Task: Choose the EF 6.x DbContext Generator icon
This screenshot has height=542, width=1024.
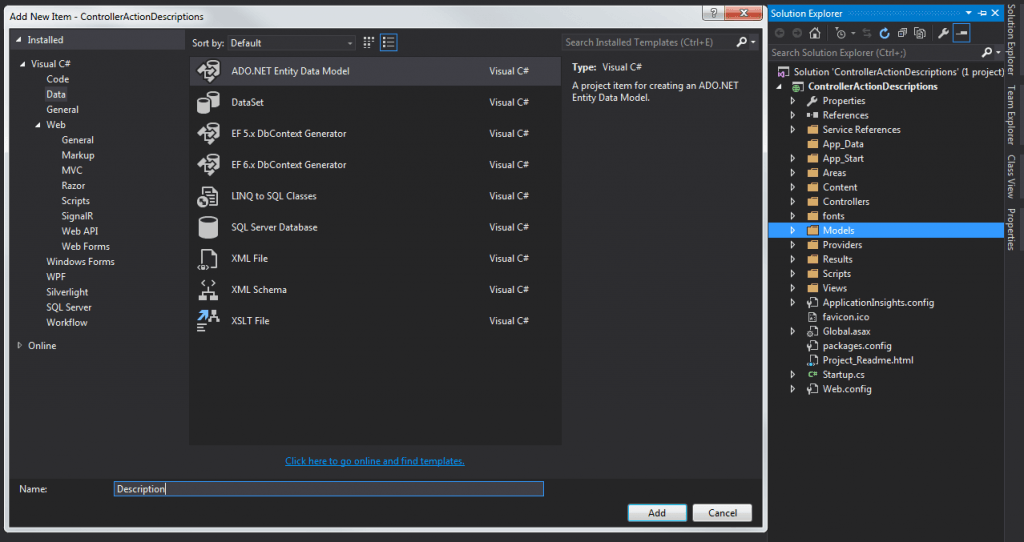Action: coord(208,165)
